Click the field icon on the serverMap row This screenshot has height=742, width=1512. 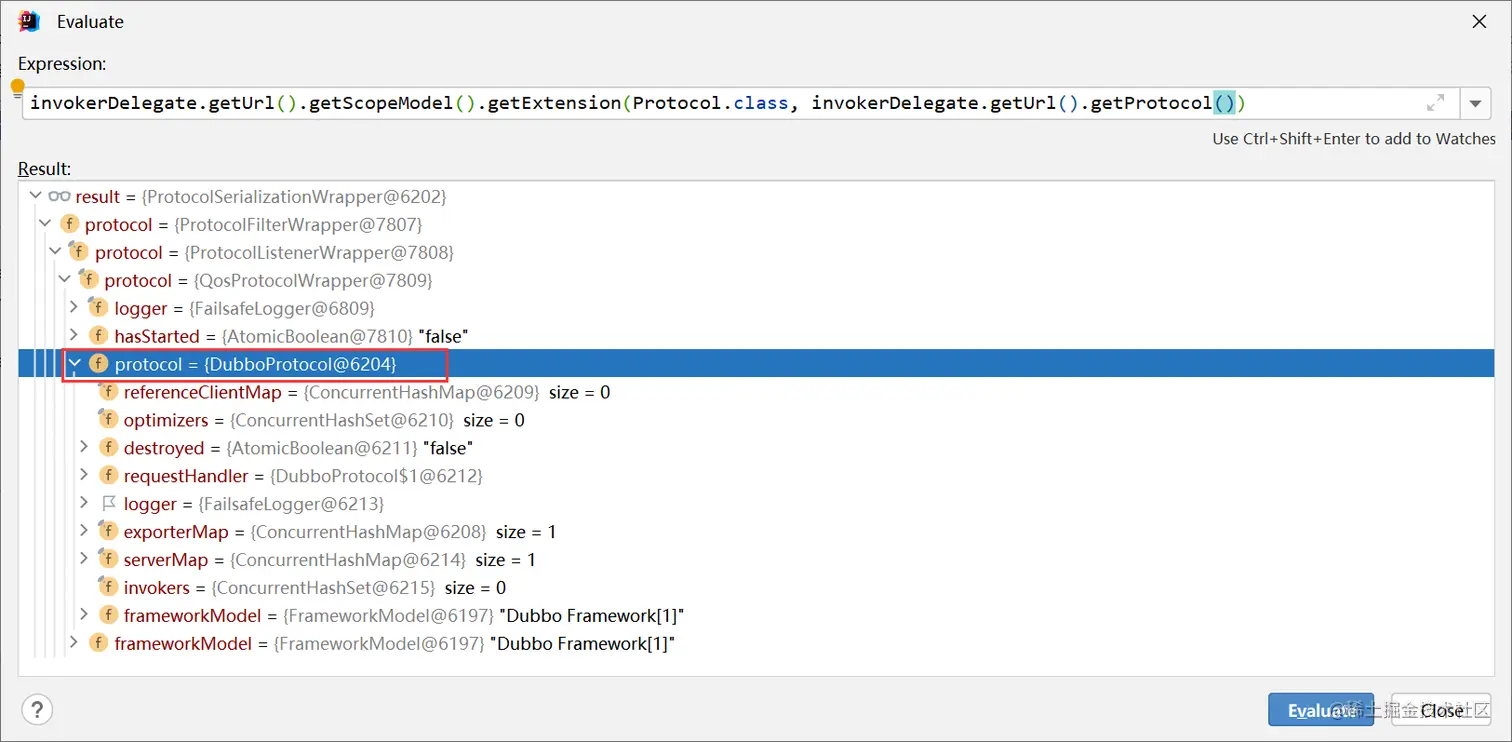point(108,559)
